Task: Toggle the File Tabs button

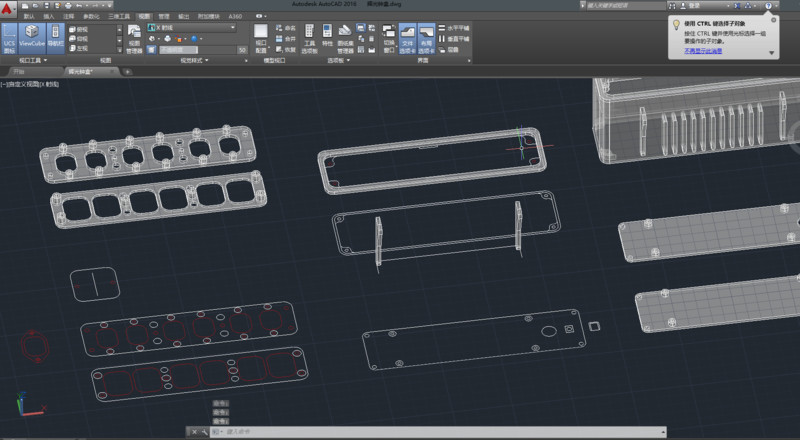Action: [x=406, y=39]
